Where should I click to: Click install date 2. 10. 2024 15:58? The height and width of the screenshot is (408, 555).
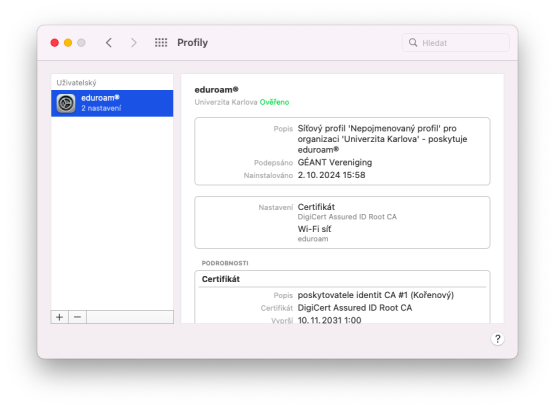tap(332, 175)
